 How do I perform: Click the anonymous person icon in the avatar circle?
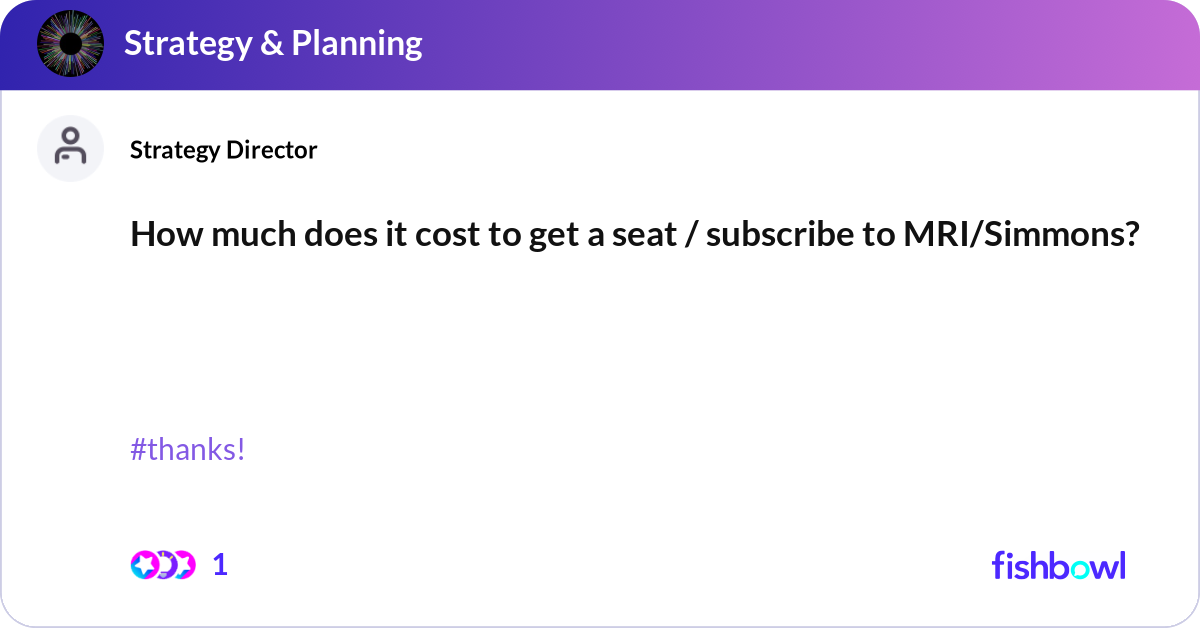(x=70, y=147)
